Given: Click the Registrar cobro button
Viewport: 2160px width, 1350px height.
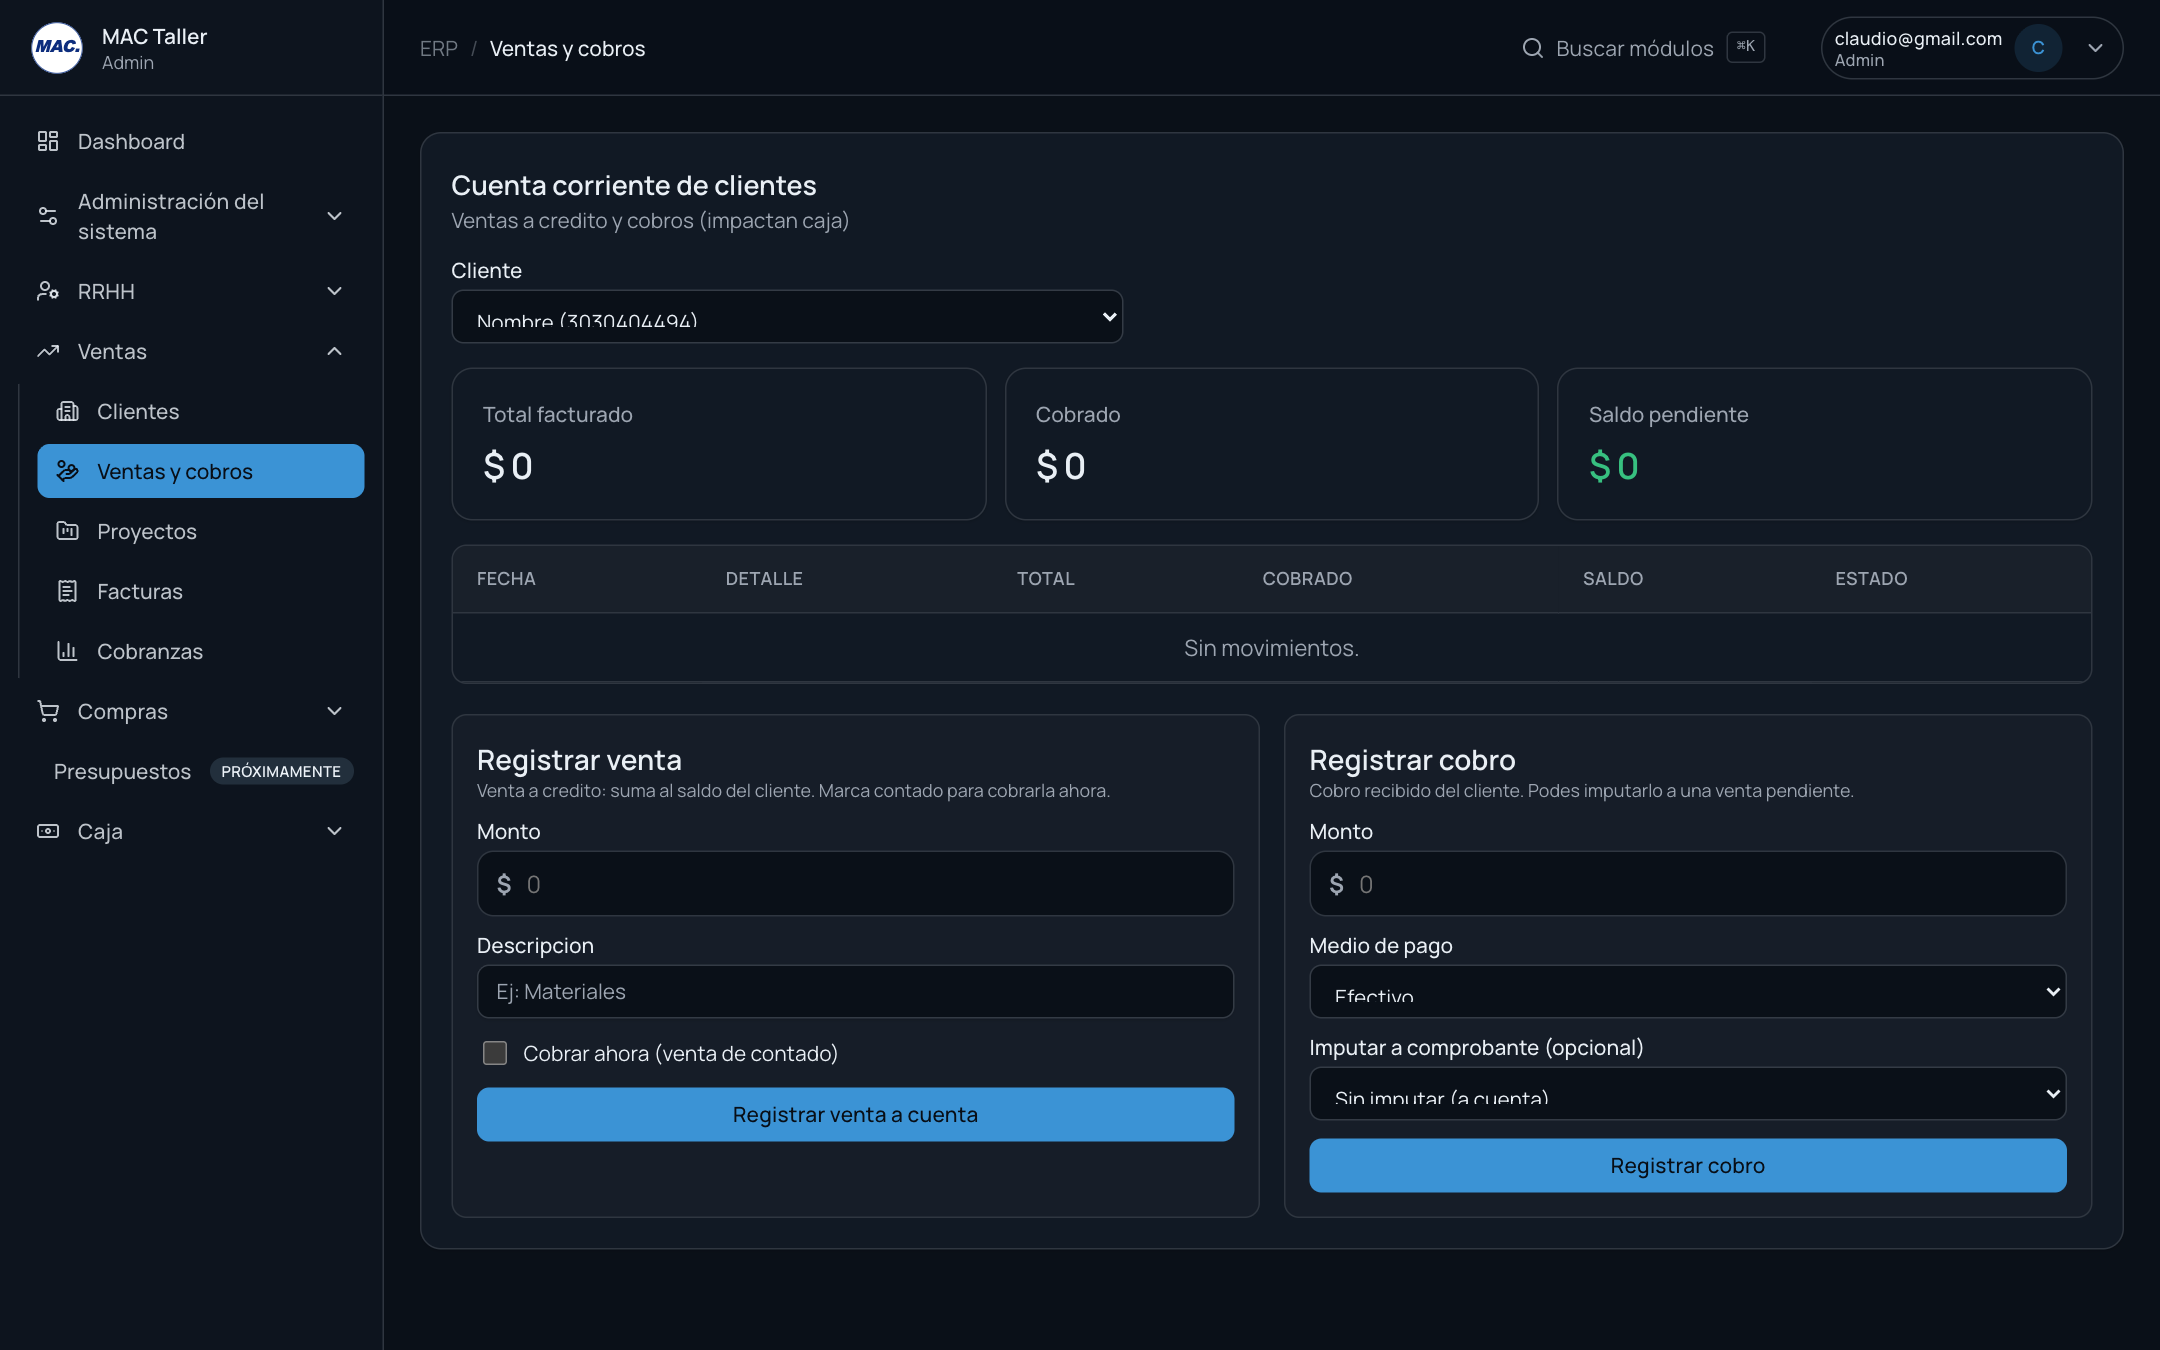Looking at the screenshot, I should point(1687,1165).
